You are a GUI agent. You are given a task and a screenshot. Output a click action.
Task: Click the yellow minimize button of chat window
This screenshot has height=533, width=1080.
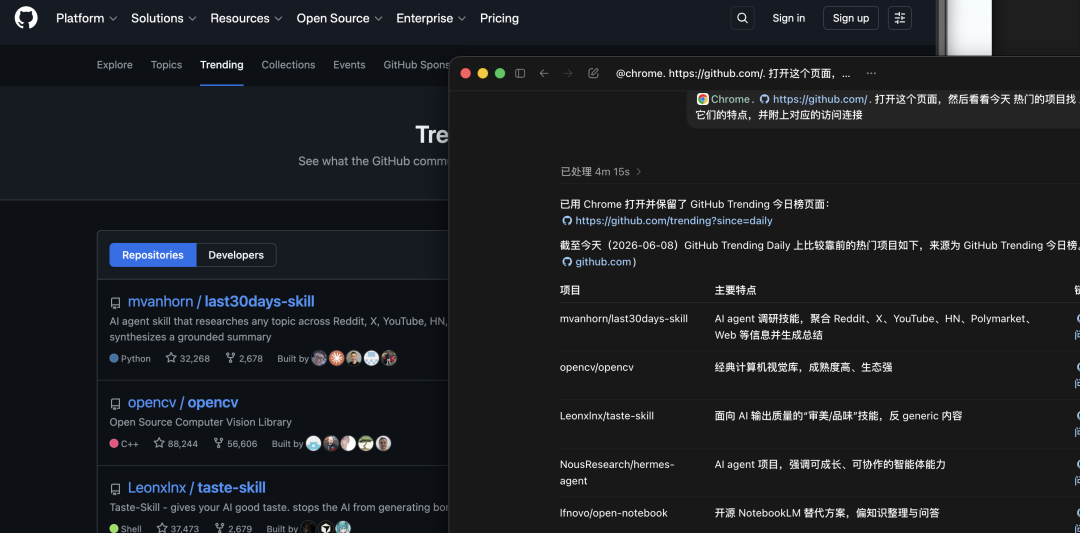pyautogui.click(x=483, y=73)
